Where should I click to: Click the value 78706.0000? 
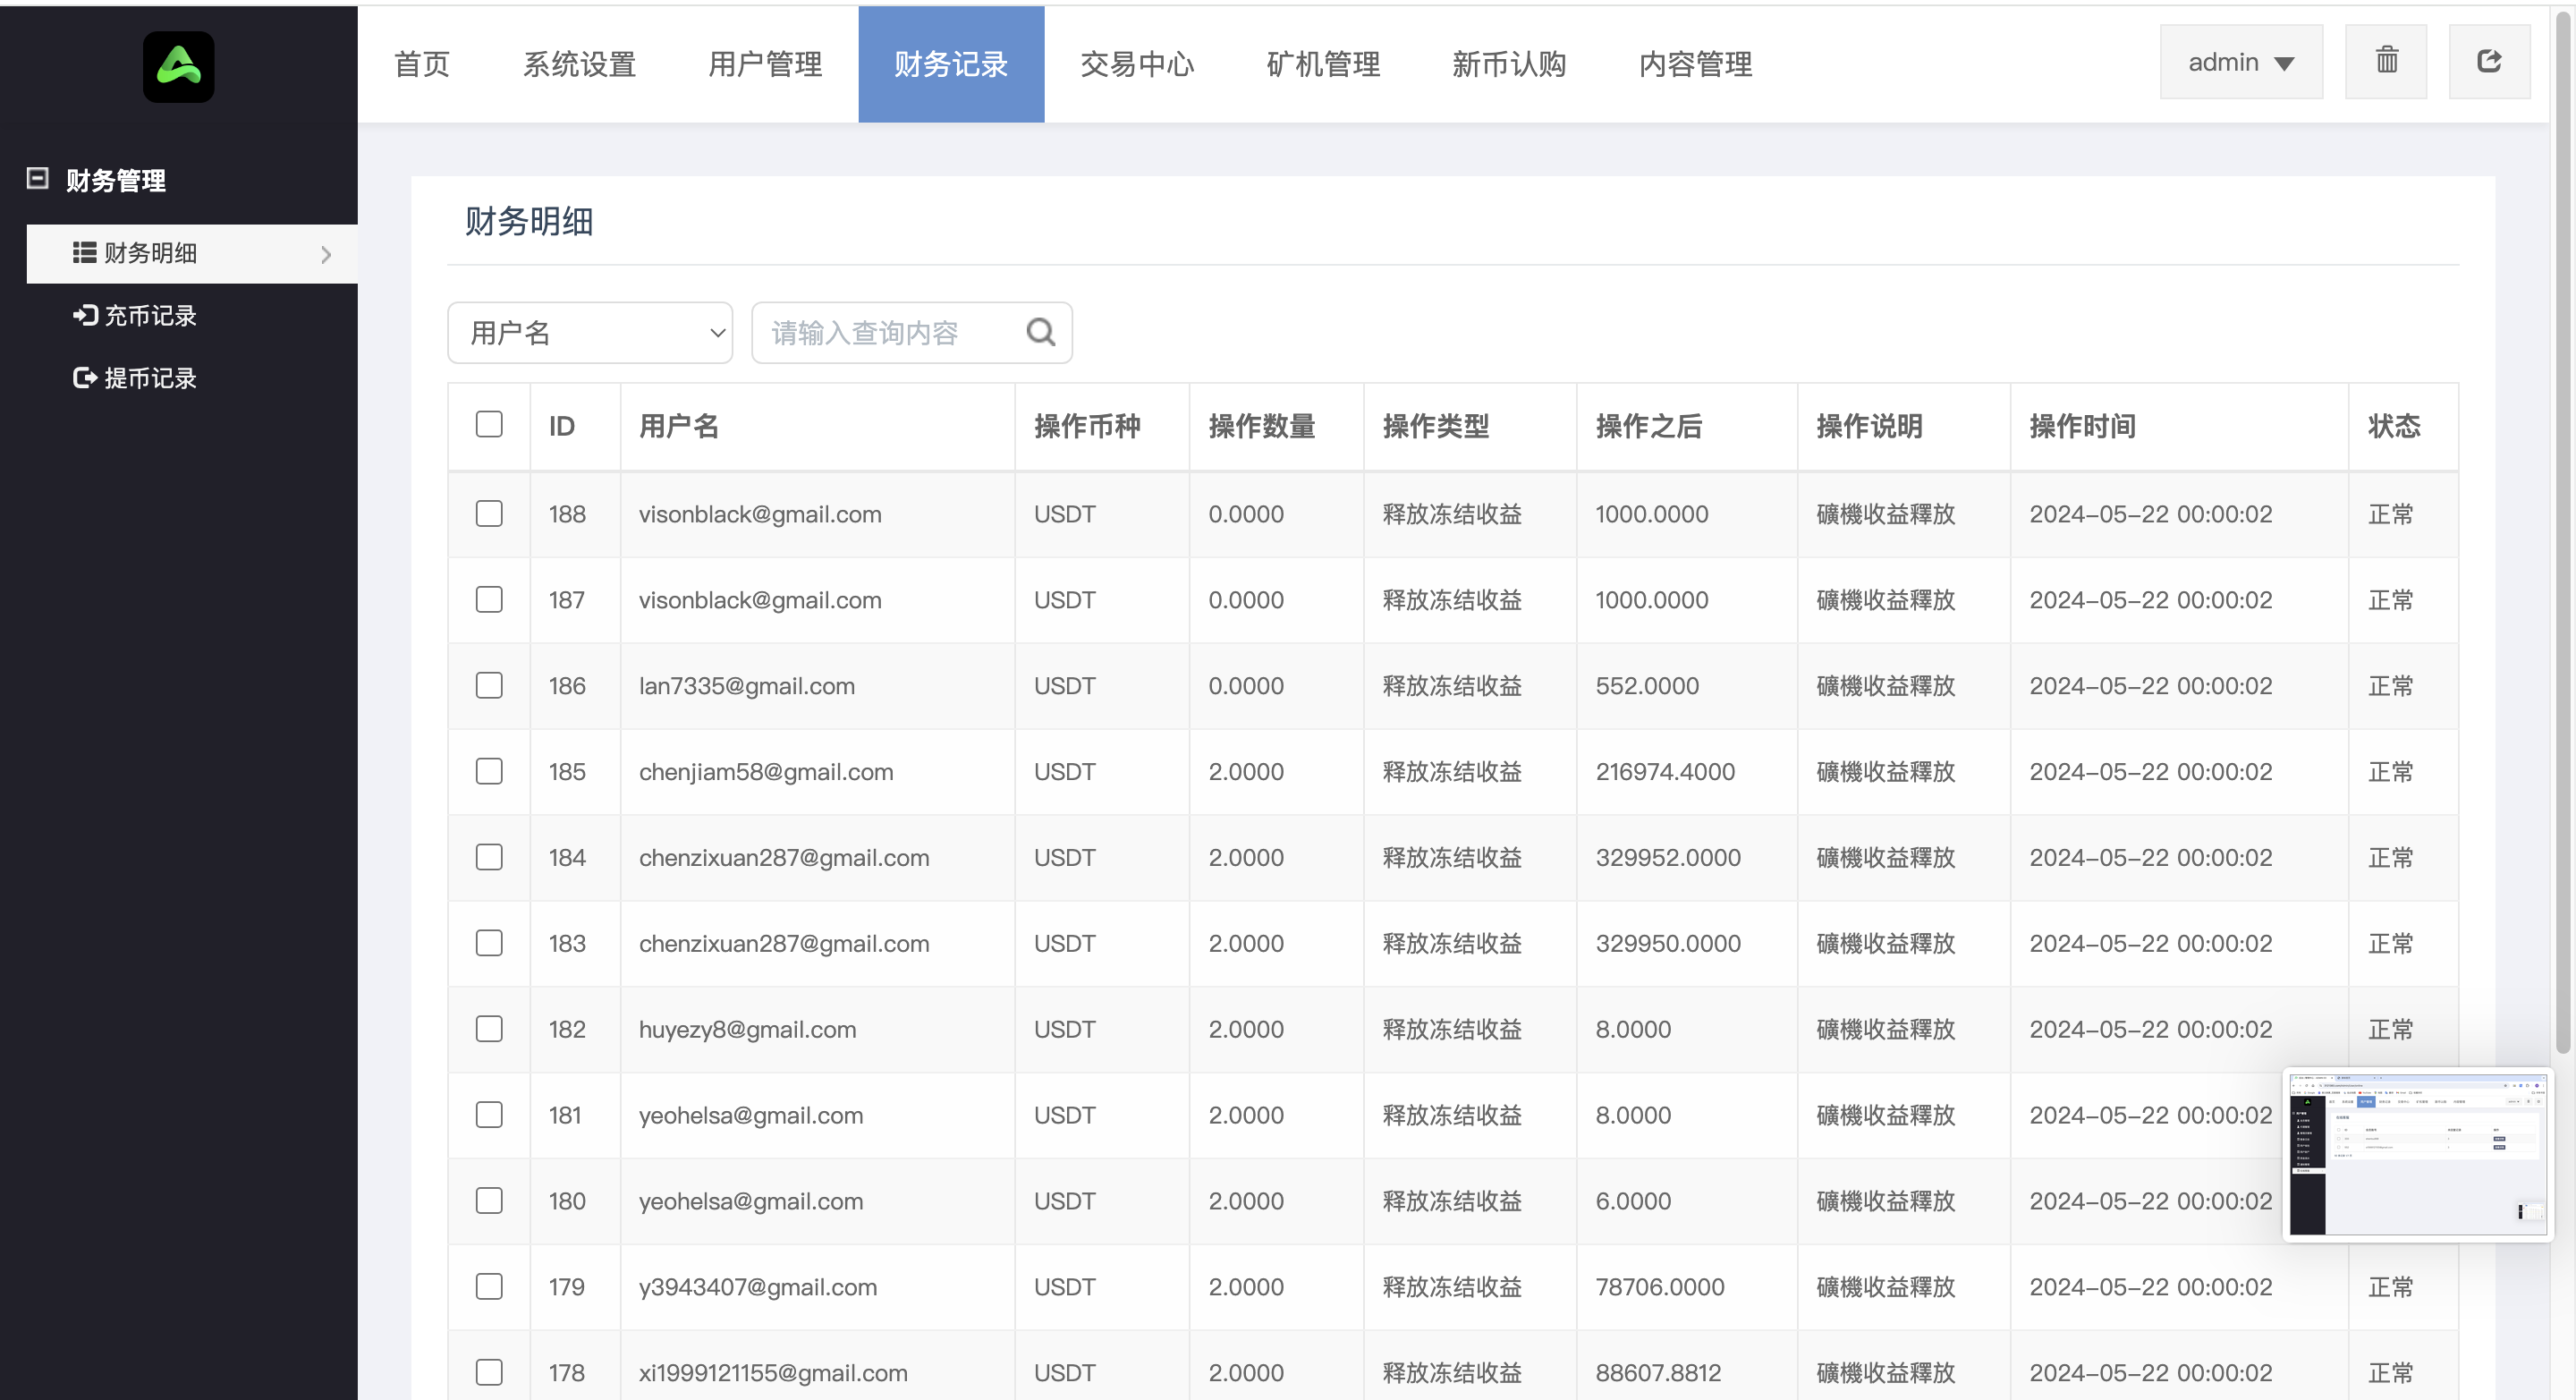[x=1660, y=1288]
